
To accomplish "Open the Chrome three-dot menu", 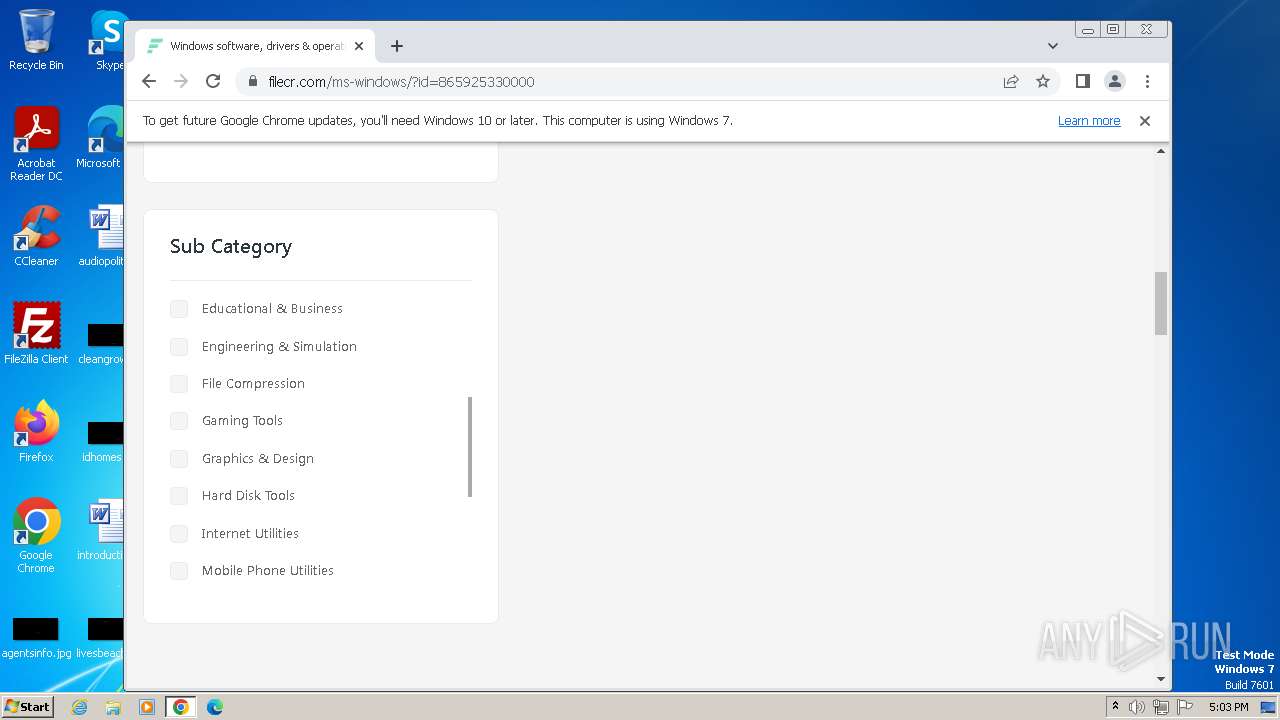I will 1147,81.
